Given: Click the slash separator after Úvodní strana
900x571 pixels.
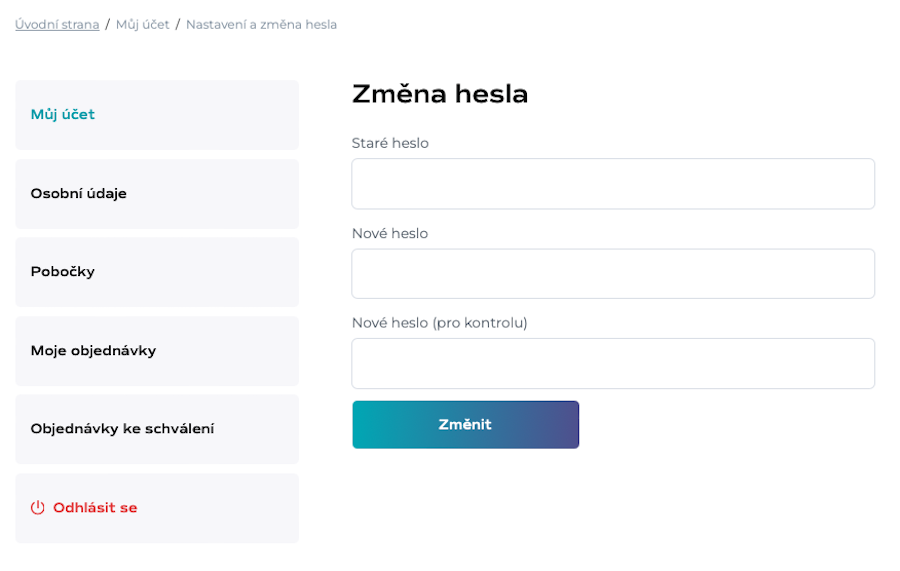Looking at the screenshot, I should pos(107,25).
